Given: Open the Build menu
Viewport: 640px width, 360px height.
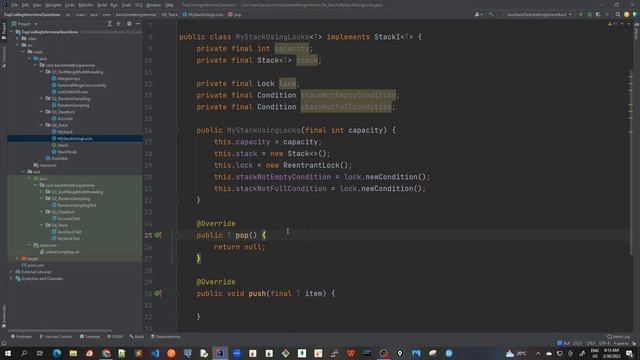Looking at the screenshot, I should [102, 5].
